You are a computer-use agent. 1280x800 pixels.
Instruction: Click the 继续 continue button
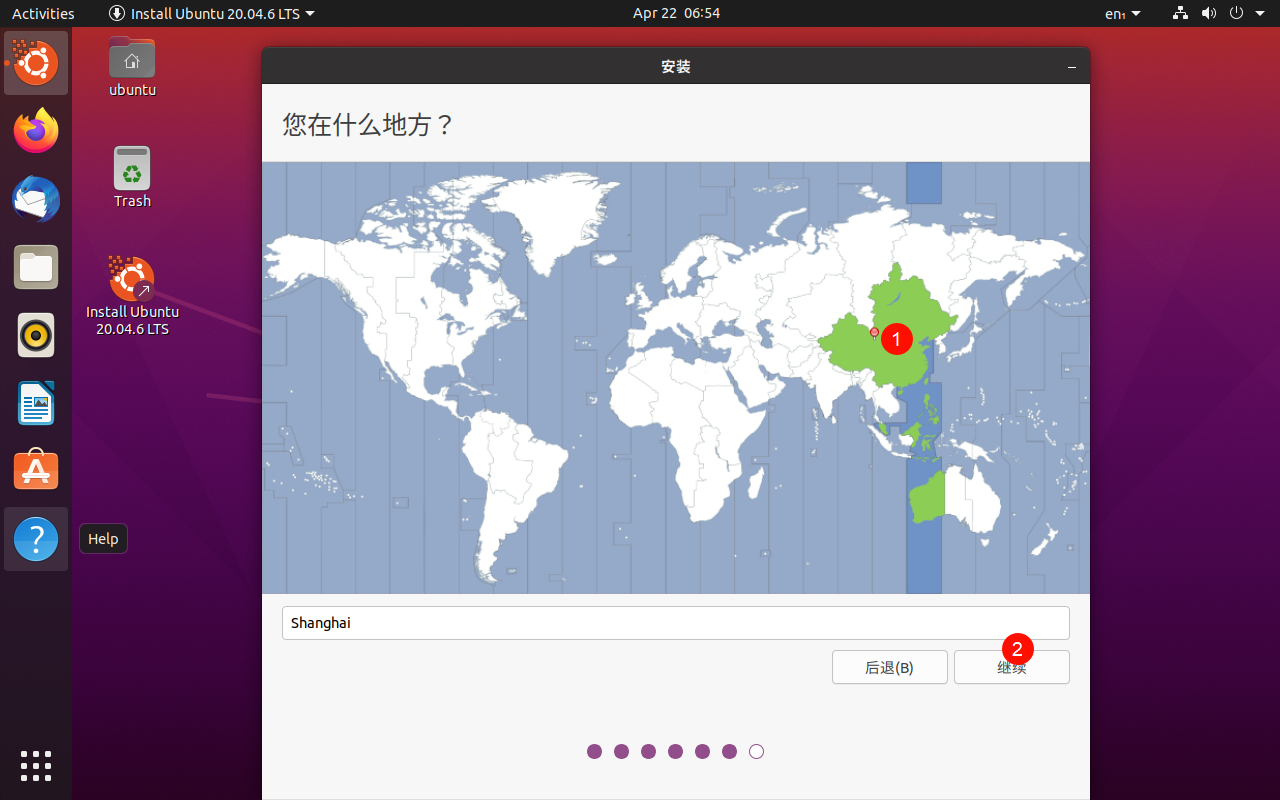(x=1012, y=667)
